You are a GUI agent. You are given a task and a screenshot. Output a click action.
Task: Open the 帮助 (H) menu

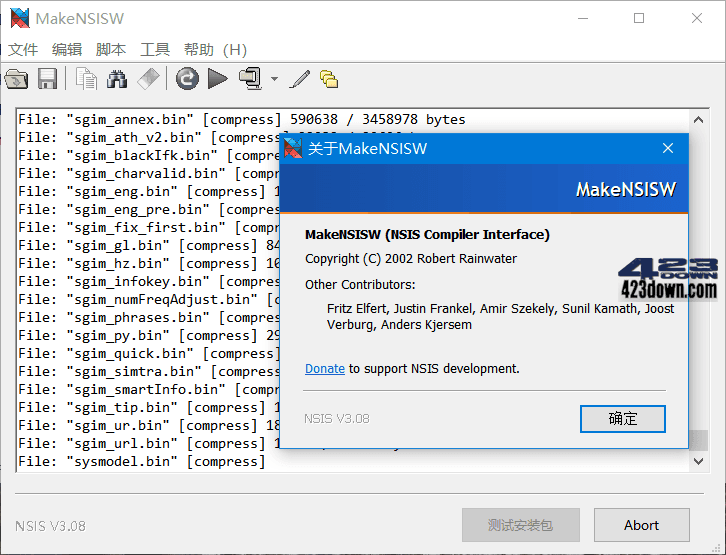[215, 50]
